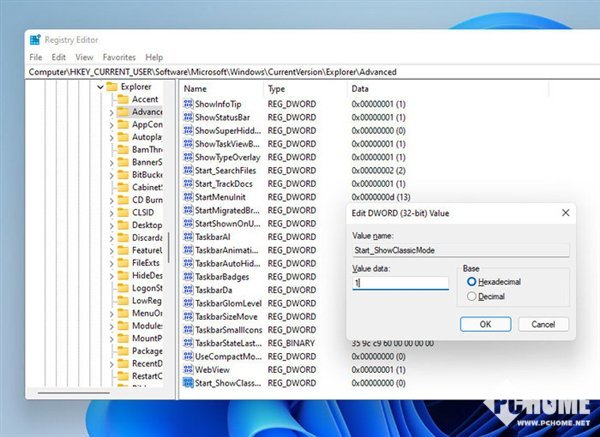Select the RecentD key in tree

click(147, 364)
